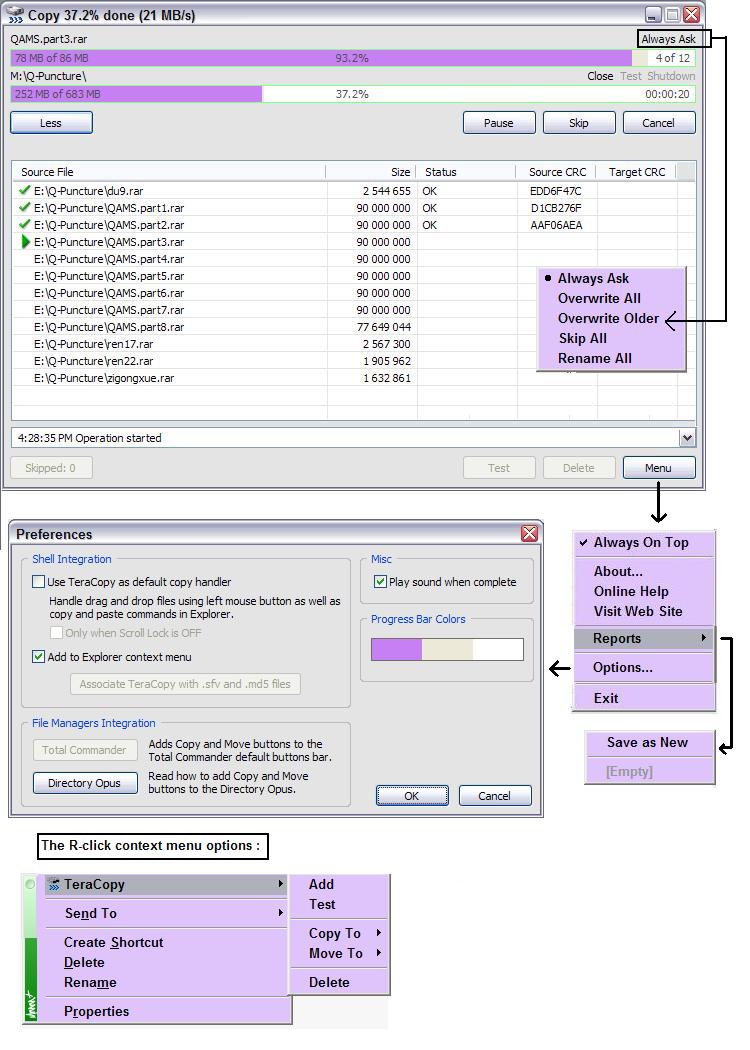Pause the copy operation
The image size is (750, 1050).
tap(499, 123)
